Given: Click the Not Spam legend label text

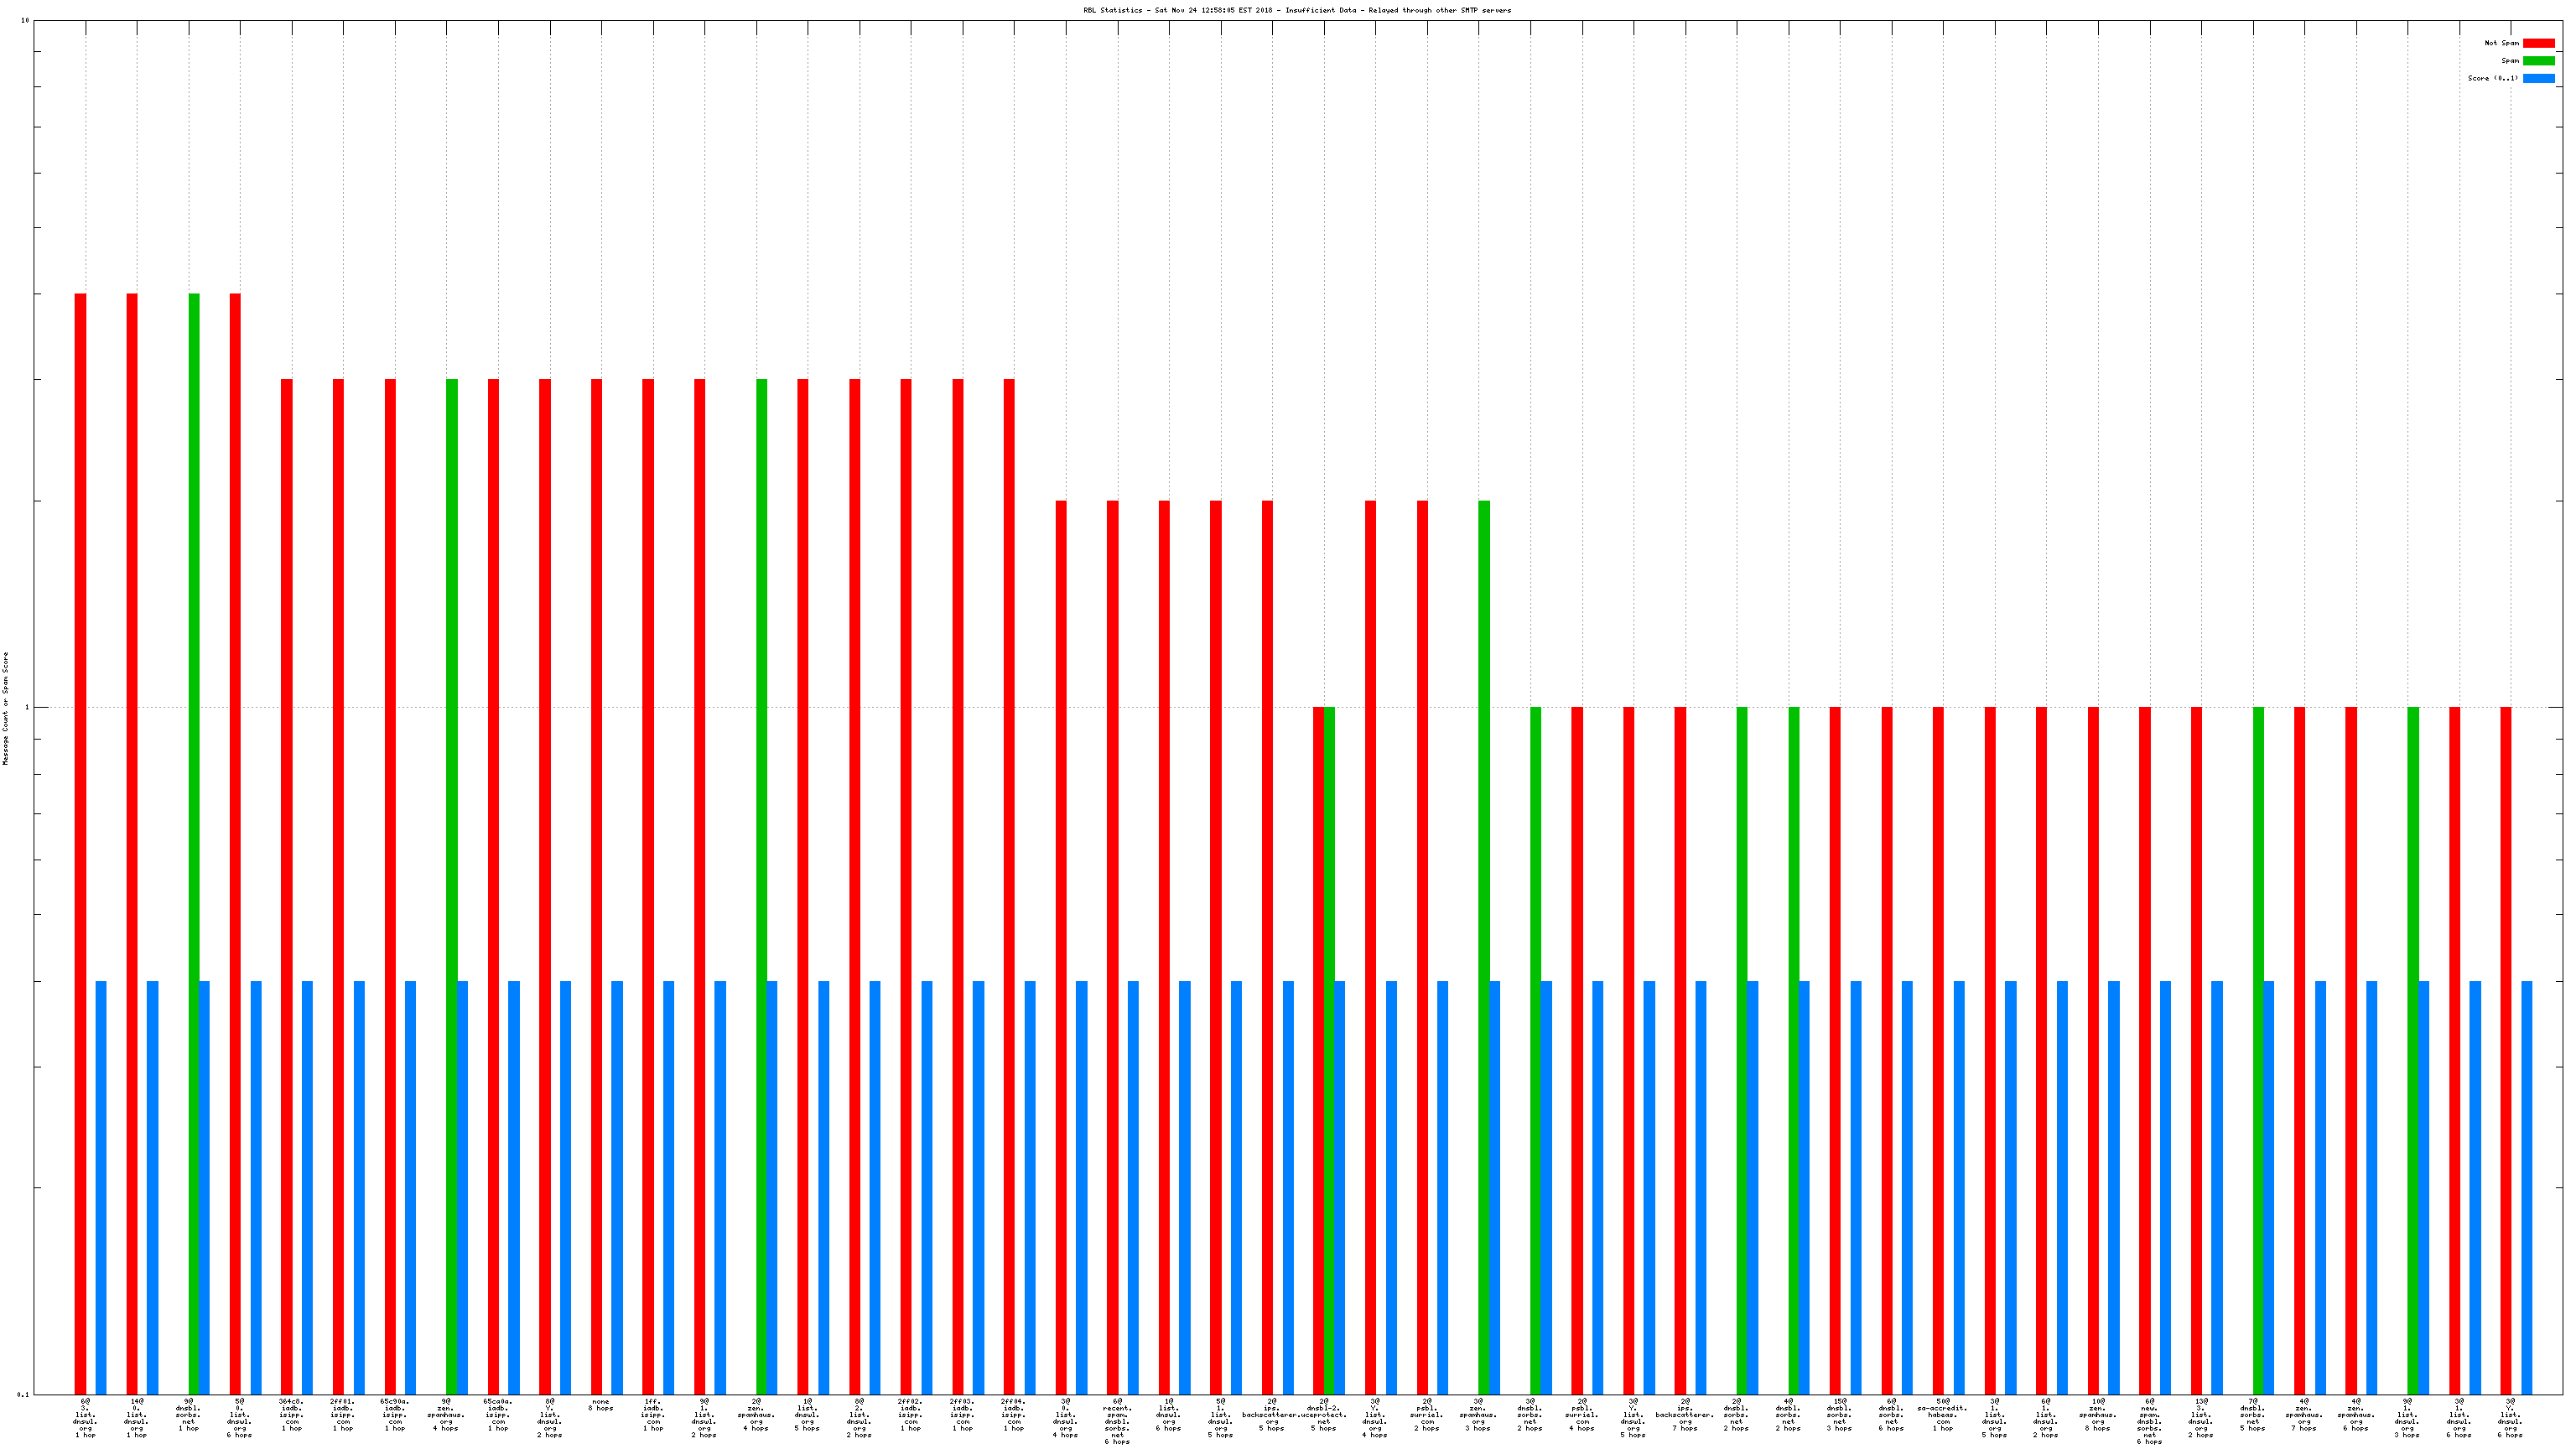Looking at the screenshot, I should 2501,43.
